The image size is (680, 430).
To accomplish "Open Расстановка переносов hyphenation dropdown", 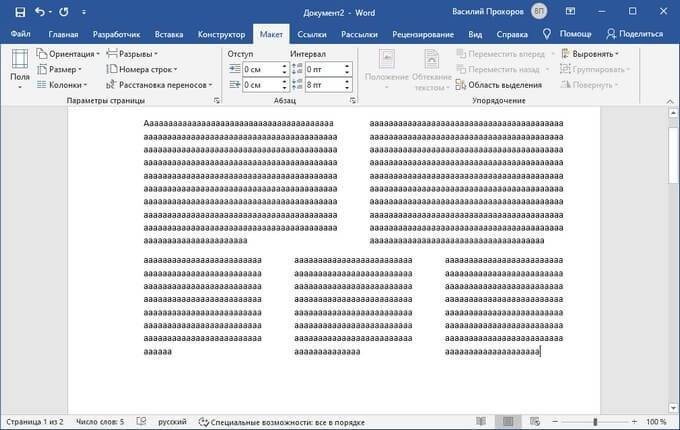I will (160, 85).
